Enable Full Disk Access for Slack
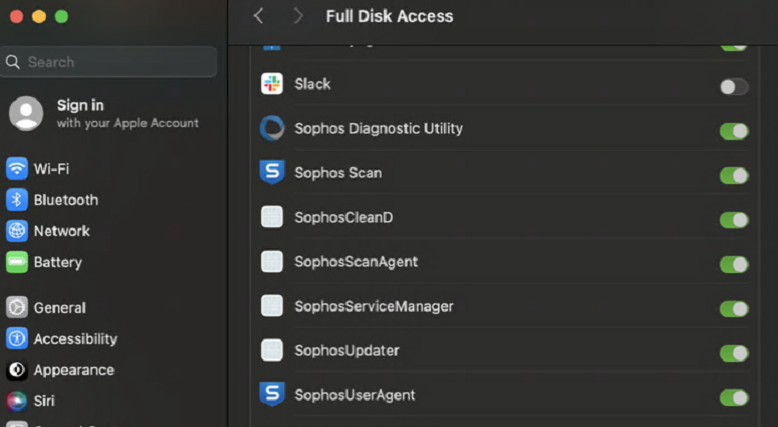This screenshot has height=427, width=778. [734, 87]
